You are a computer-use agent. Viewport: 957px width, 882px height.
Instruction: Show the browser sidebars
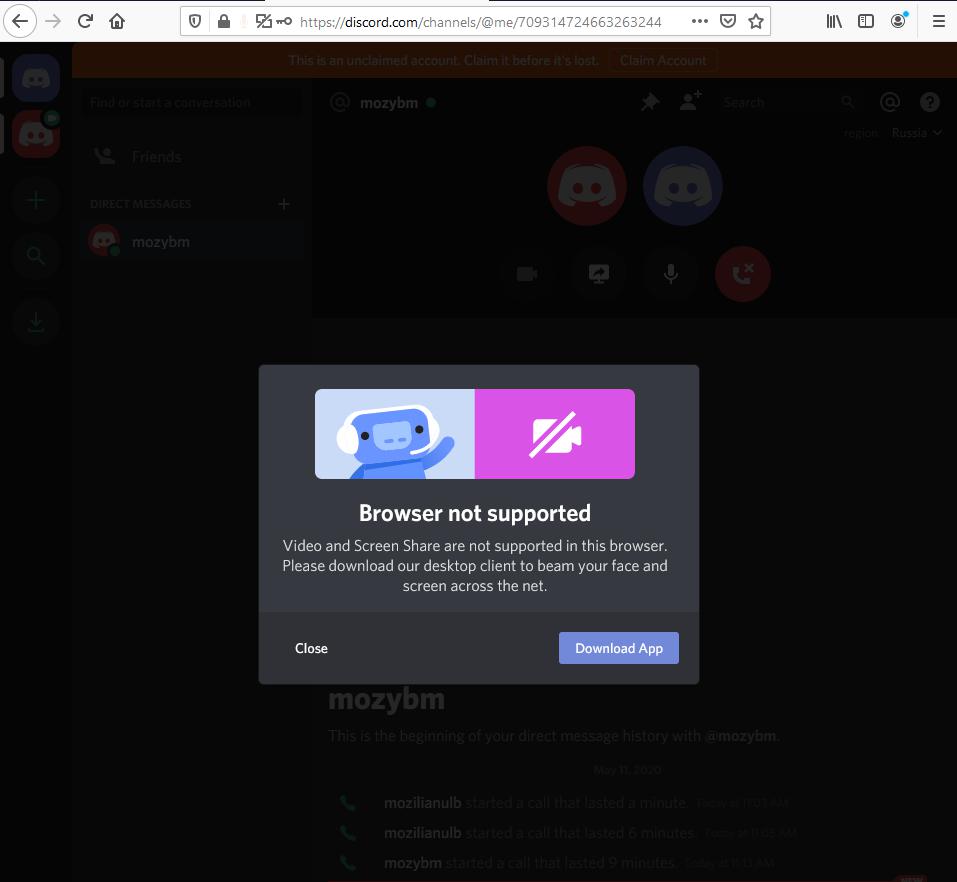(x=865, y=21)
